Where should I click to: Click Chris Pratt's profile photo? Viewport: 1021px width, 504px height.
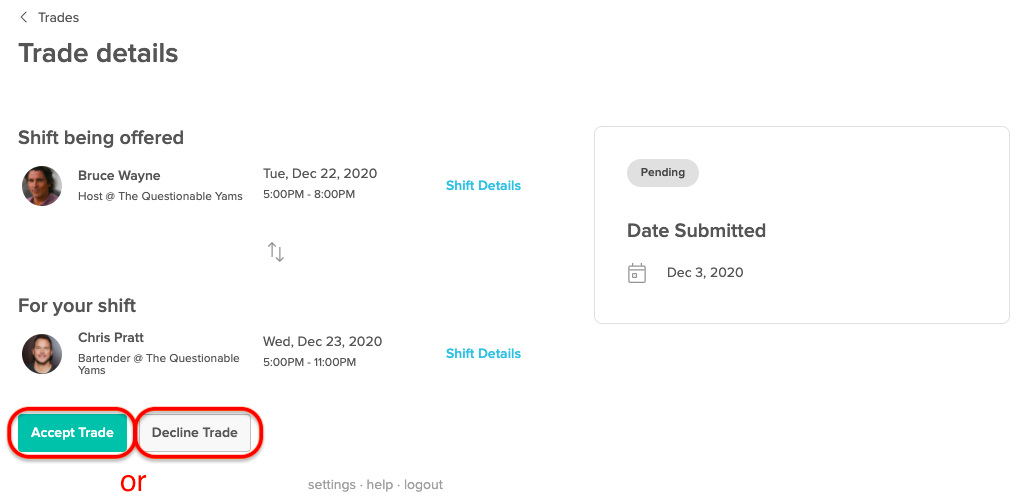coord(42,354)
